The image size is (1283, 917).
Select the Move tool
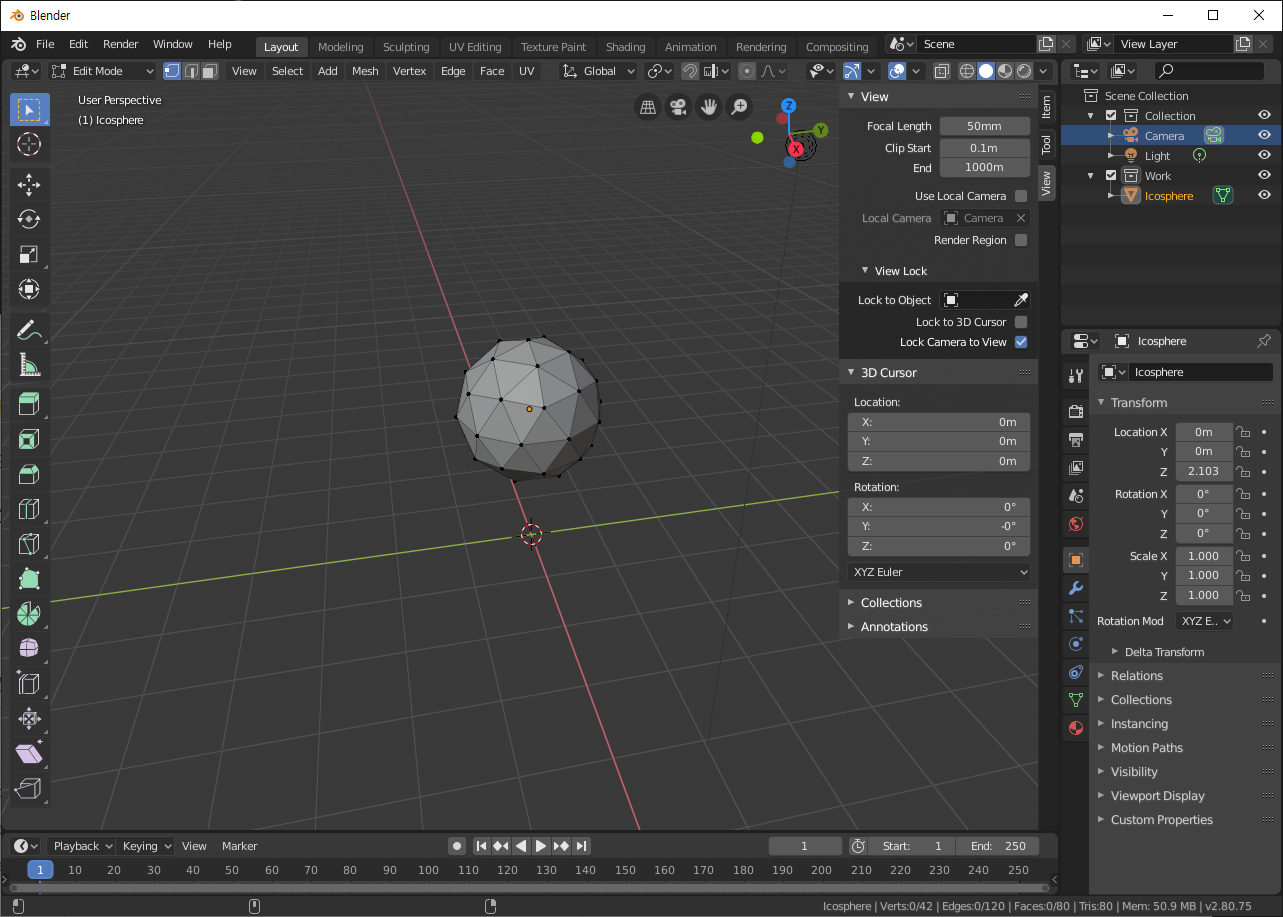point(29,184)
